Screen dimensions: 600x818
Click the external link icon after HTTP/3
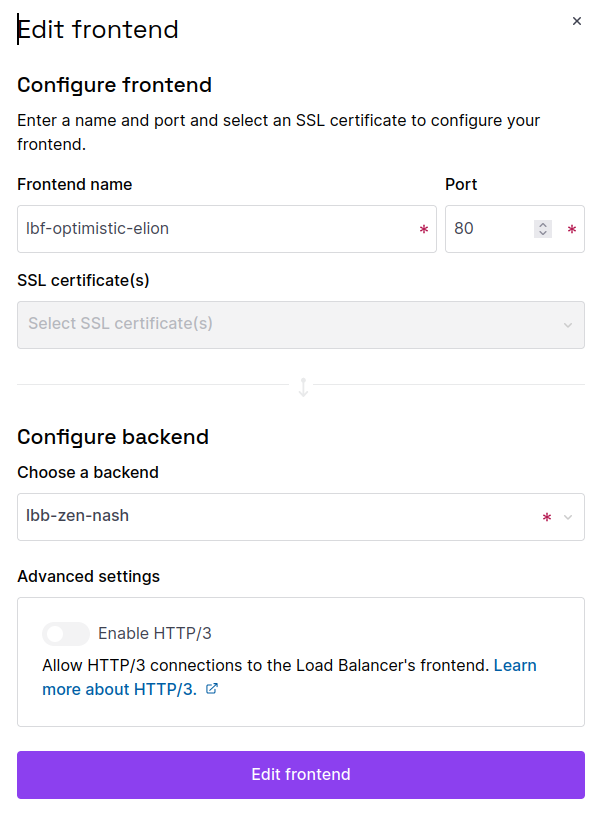(211, 689)
